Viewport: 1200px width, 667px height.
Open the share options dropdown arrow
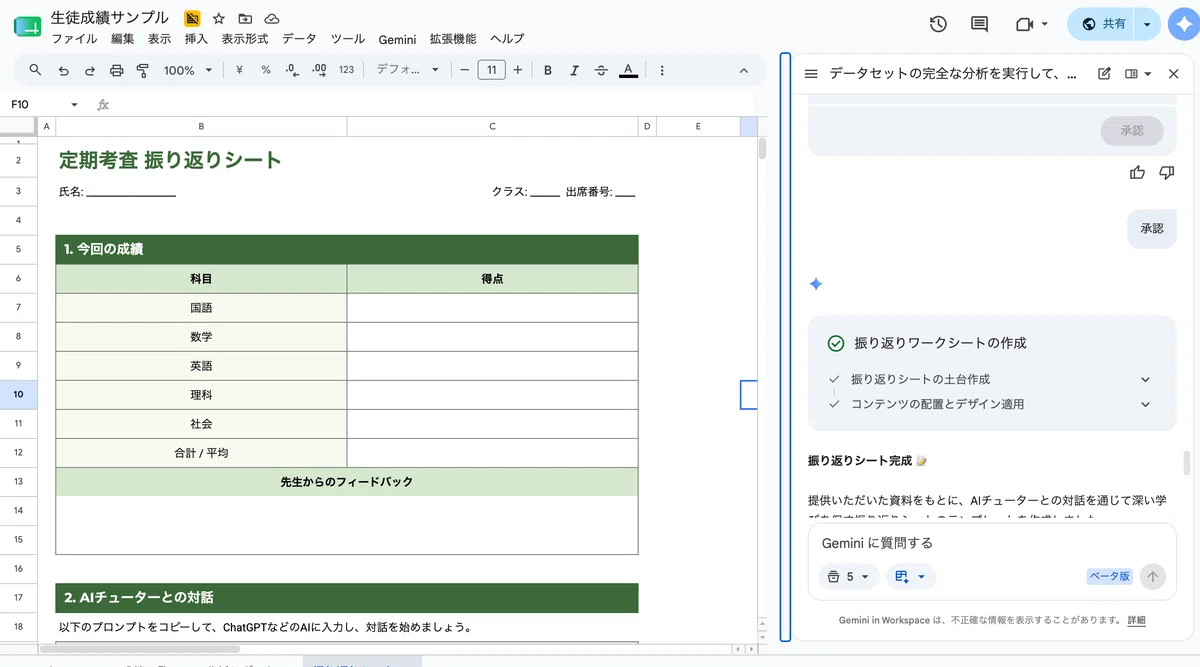point(1147,24)
